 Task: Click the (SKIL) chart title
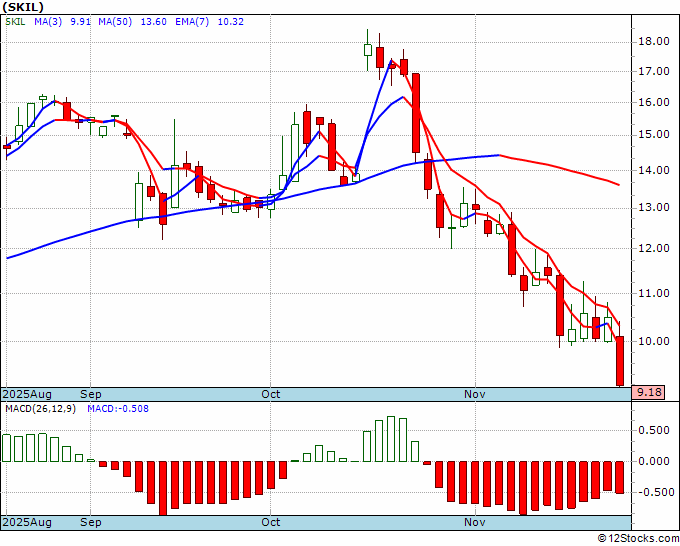pos(23,7)
